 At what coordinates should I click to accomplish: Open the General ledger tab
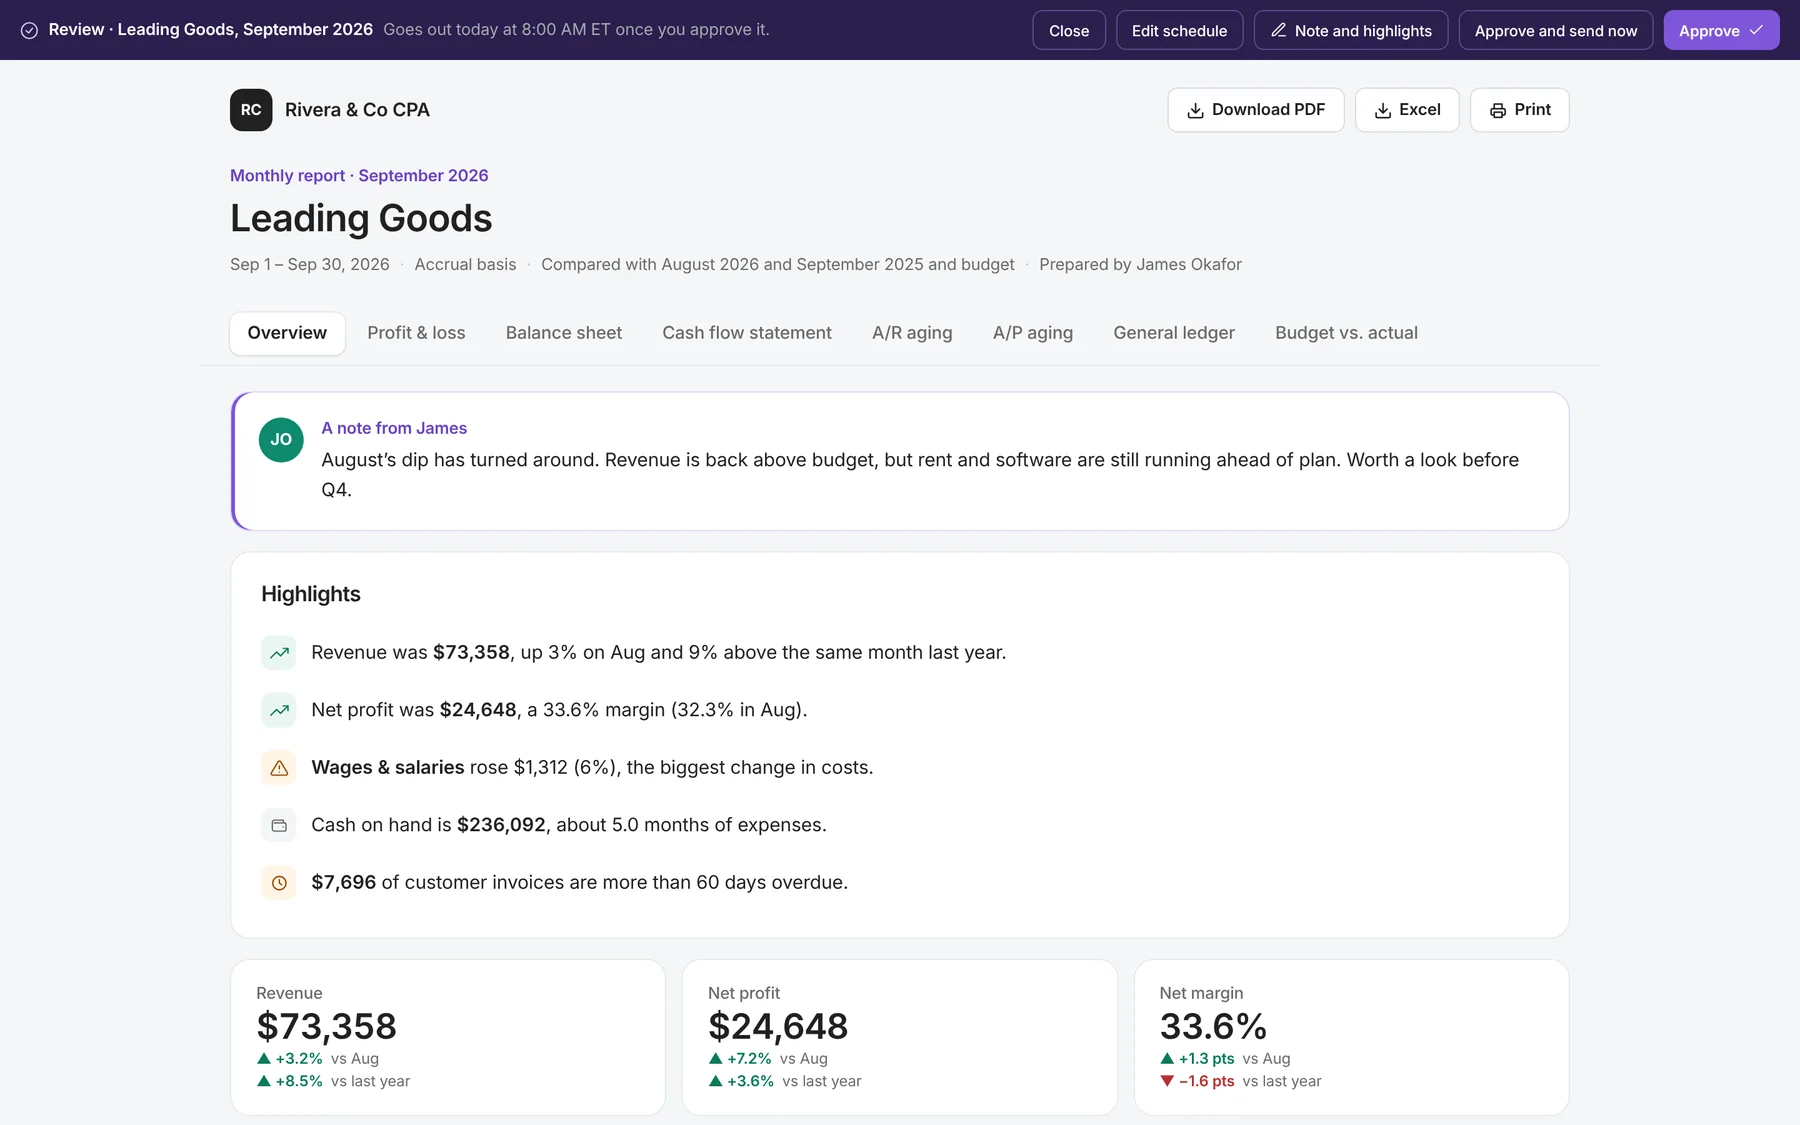point(1174,333)
